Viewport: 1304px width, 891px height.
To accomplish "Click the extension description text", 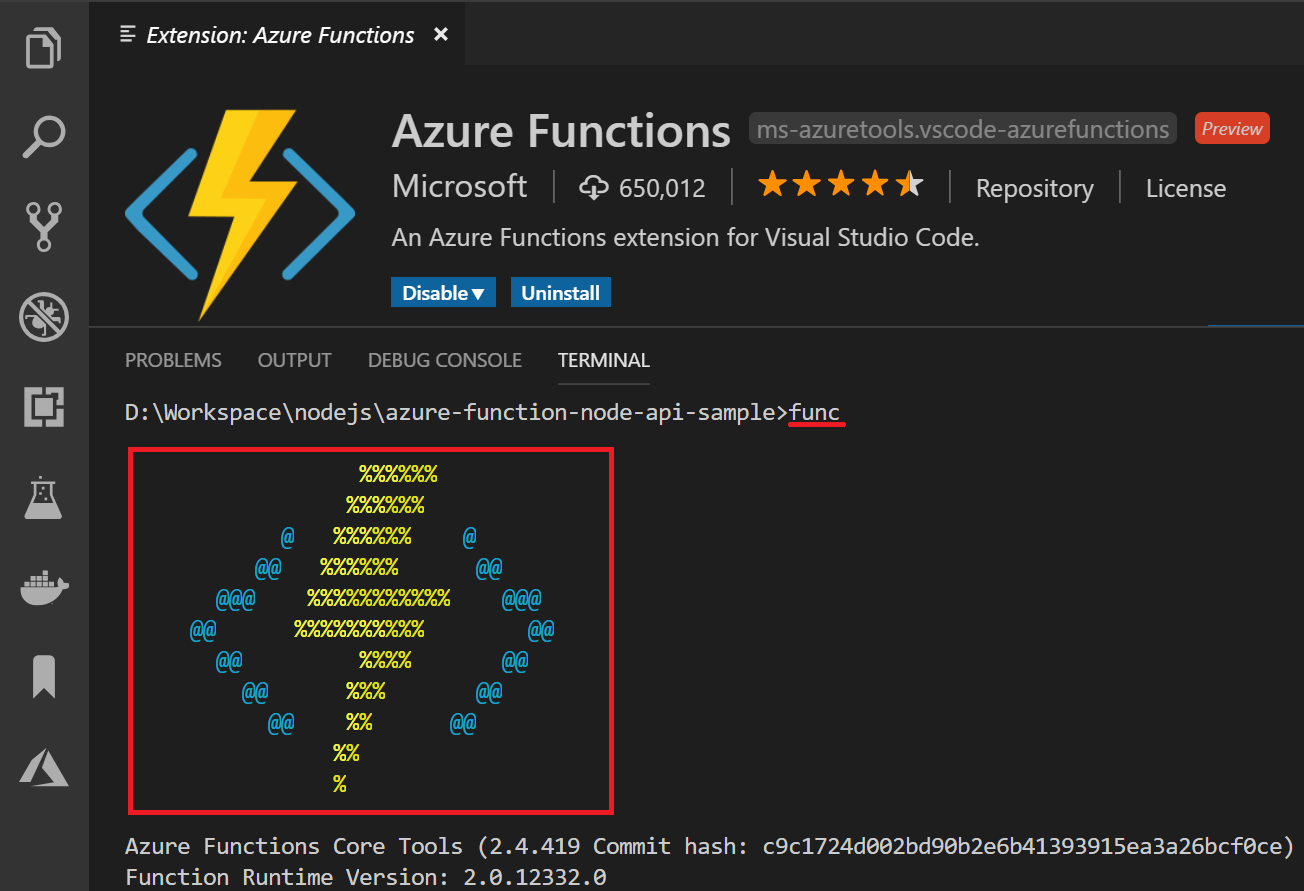I will 685,238.
